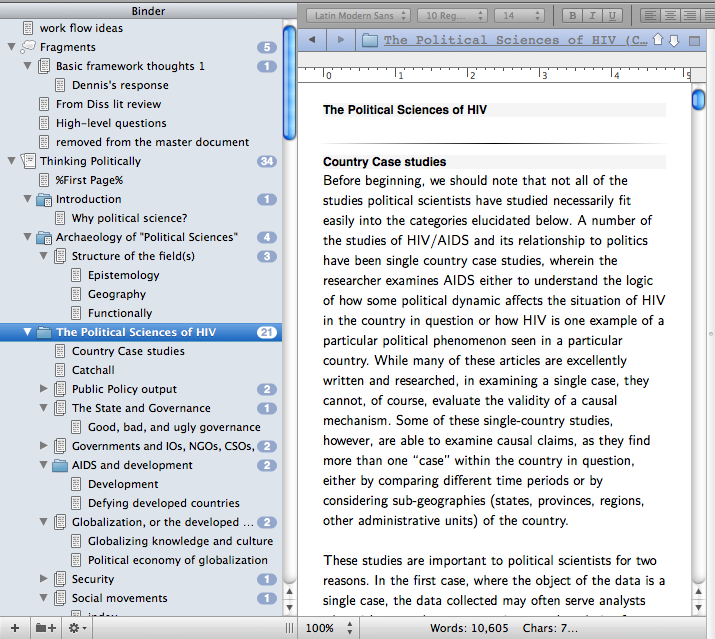The height and width of the screenshot is (639, 715).
Task: Open the 10 Regular typeface dropdown
Action: tap(452, 16)
